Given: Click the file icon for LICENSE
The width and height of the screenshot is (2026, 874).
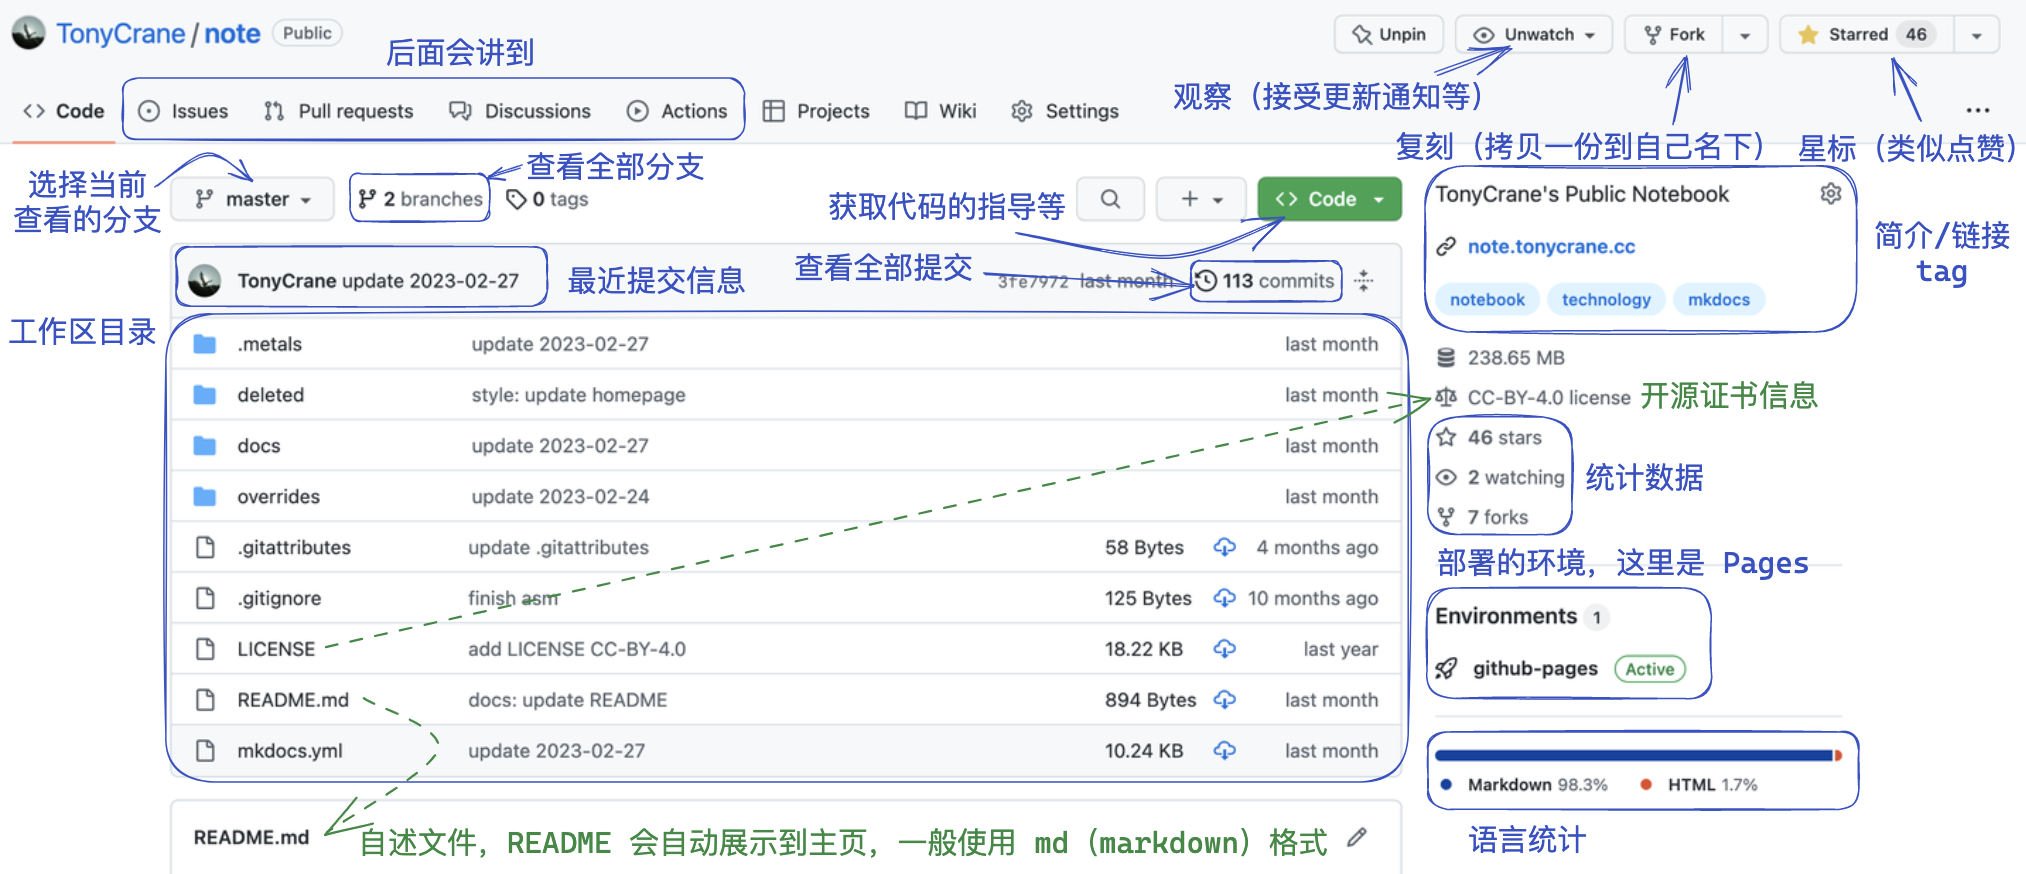Looking at the screenshot, I should click(205, 649).
